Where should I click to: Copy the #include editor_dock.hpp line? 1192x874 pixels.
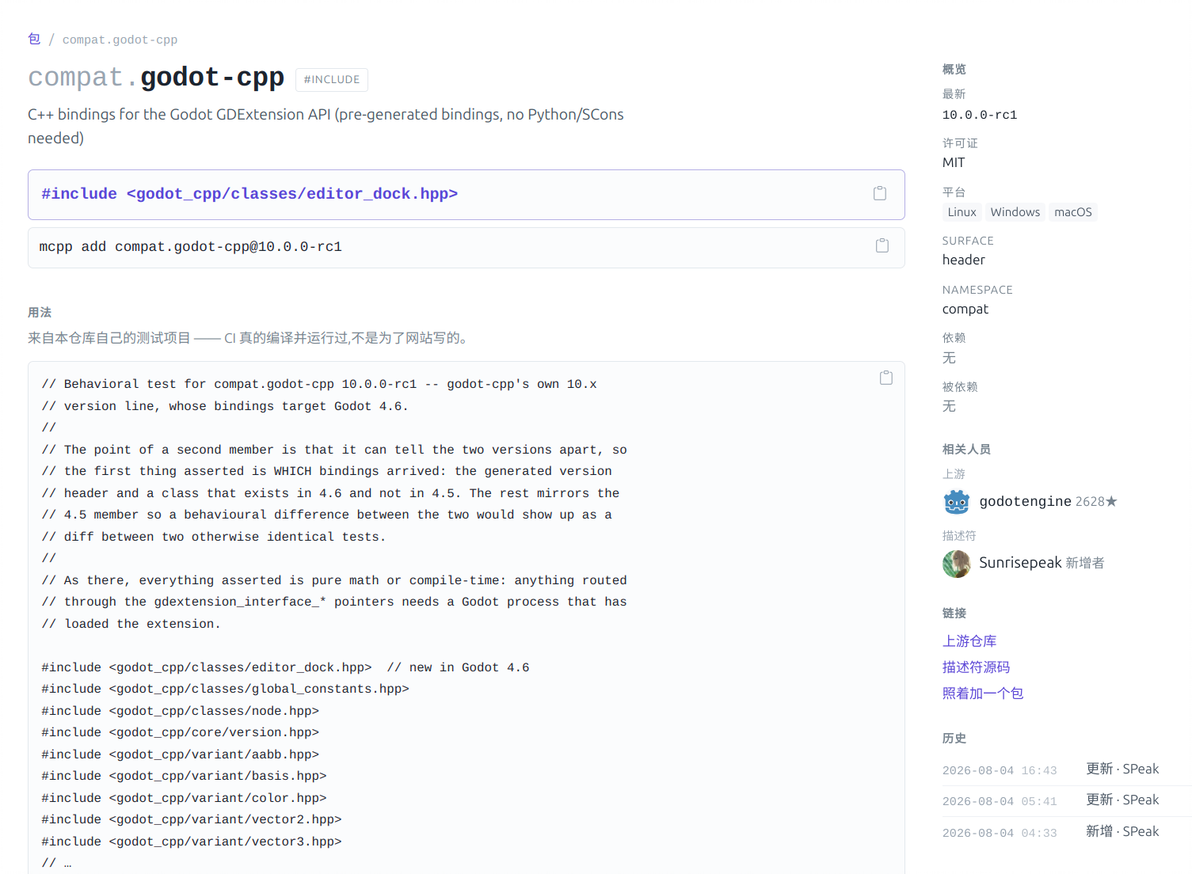[880, 193]
